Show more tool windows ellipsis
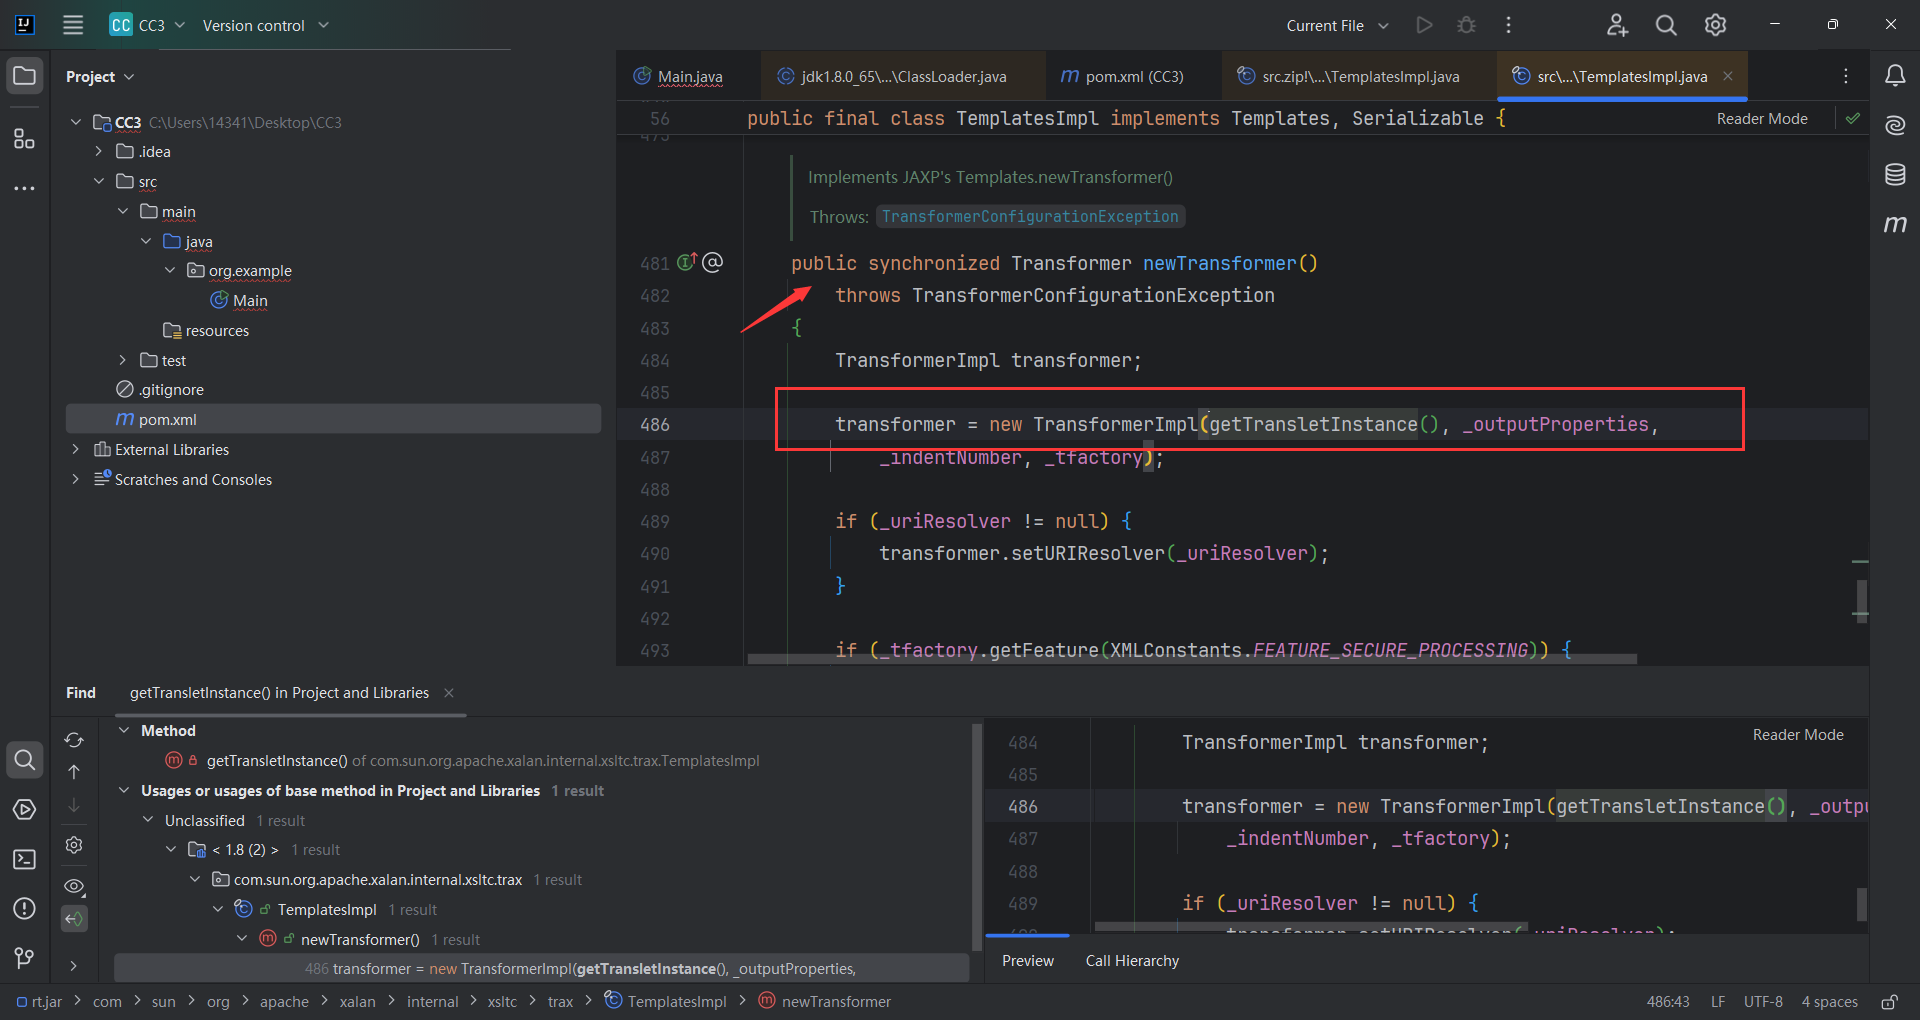The image size is (1920, 1020). [x=25, y=188]
